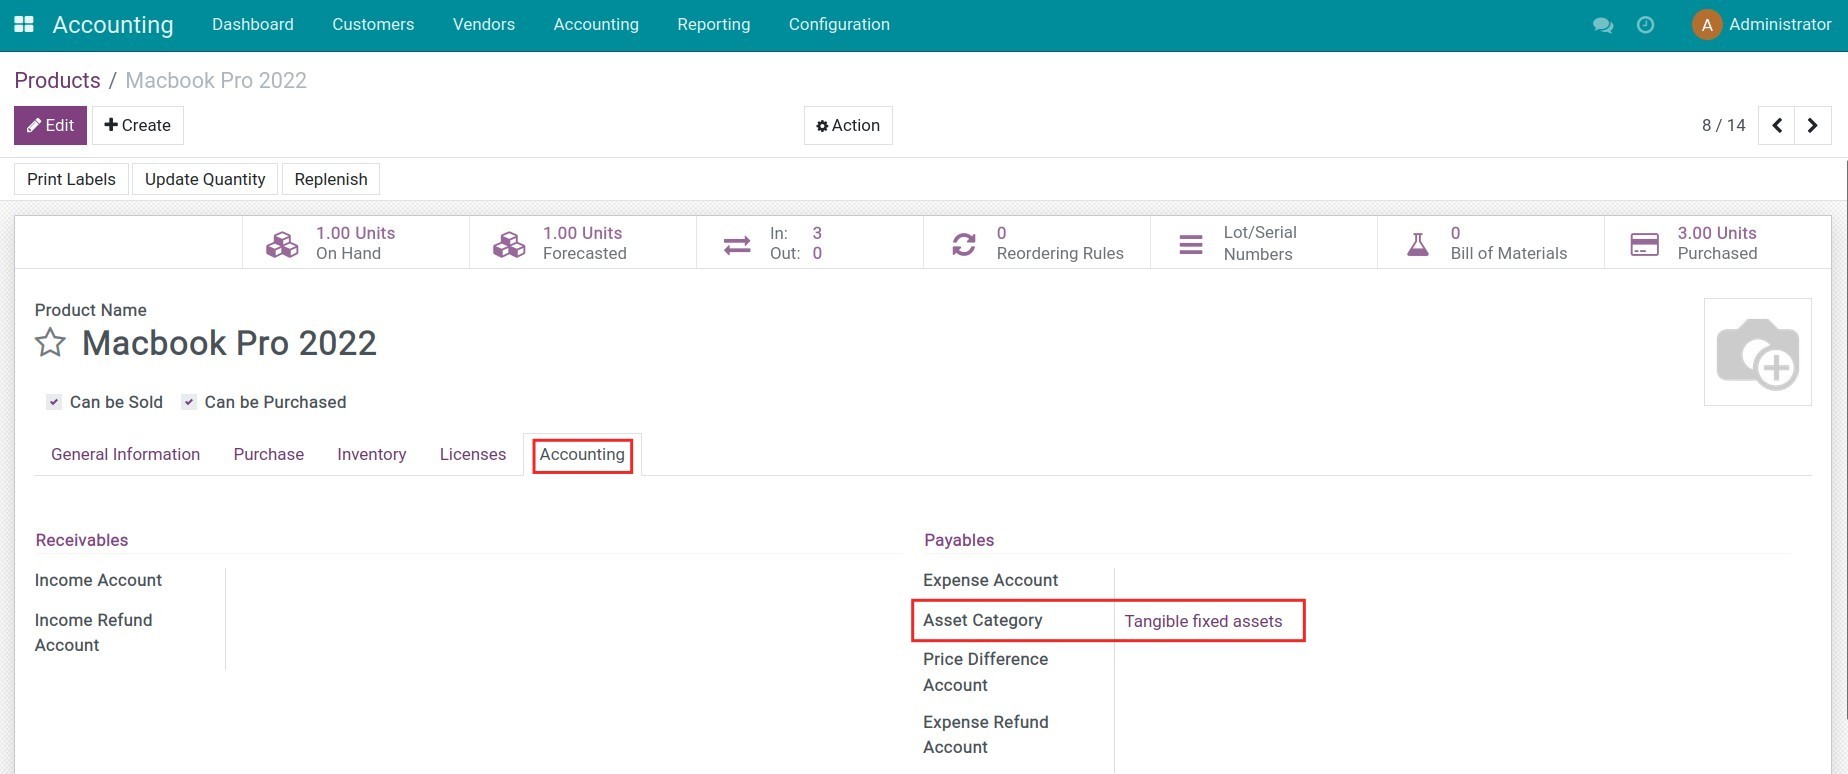Open Accounting top menu item

596,25
